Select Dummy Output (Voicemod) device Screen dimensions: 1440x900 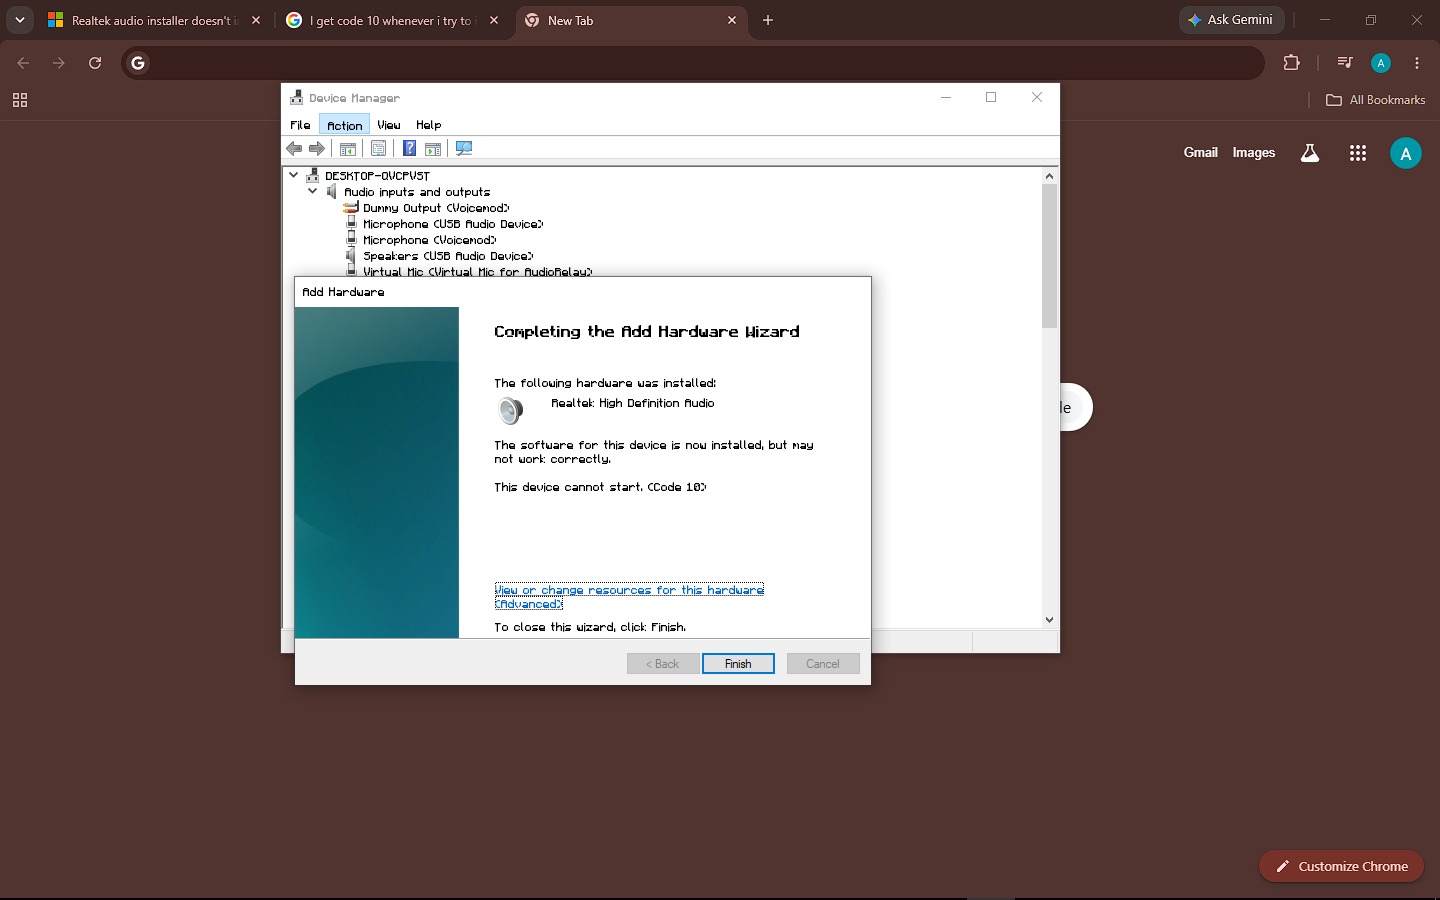point(427,208)
